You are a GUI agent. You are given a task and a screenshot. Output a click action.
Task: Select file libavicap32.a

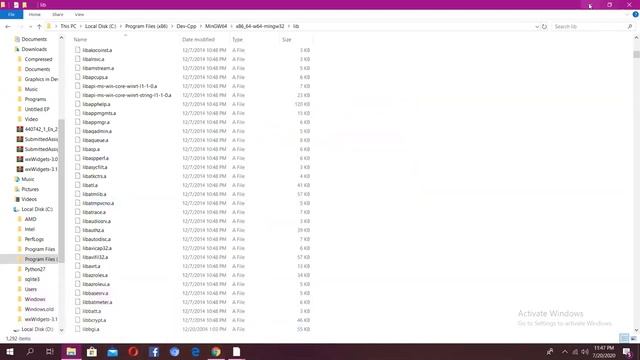97,248
